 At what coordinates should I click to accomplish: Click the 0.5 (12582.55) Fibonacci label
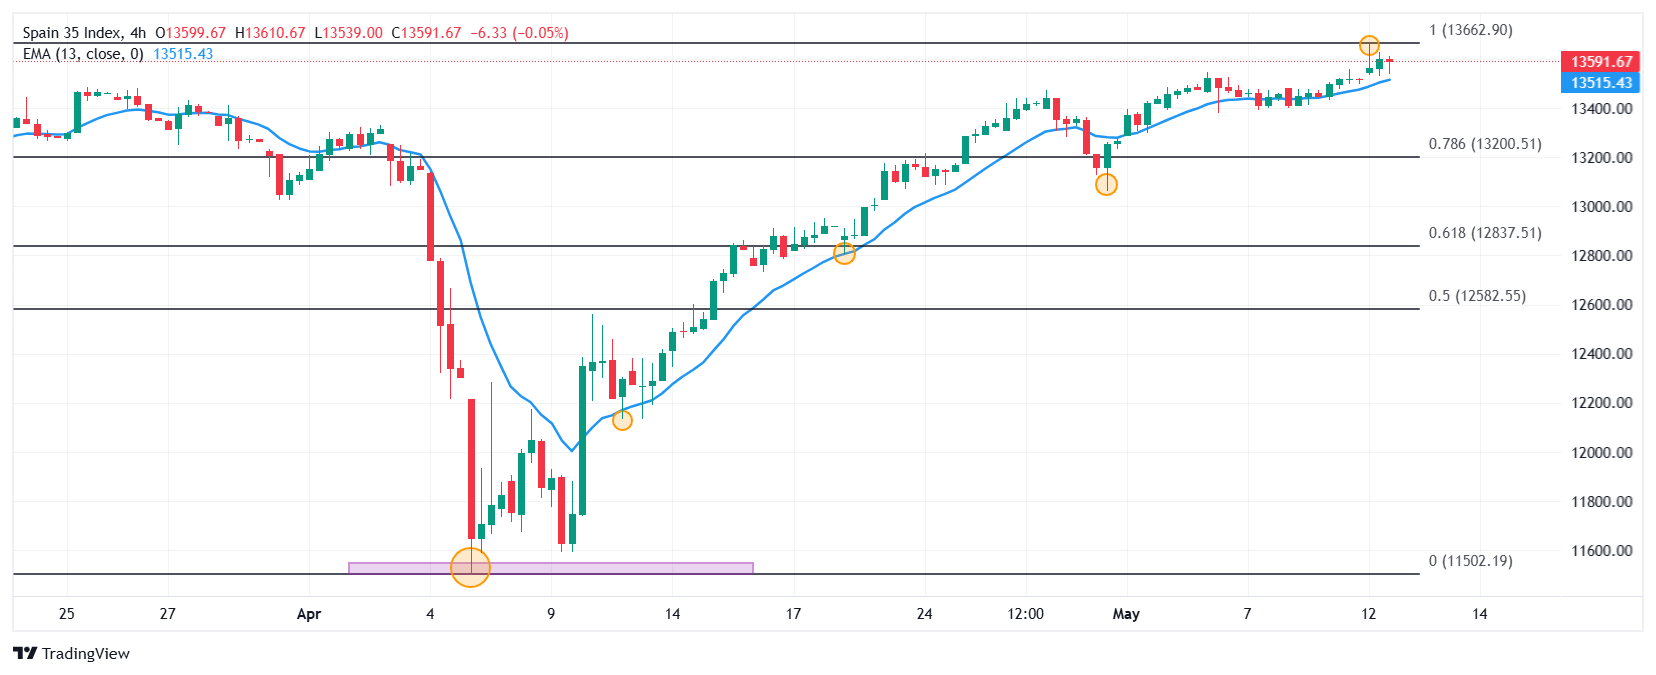click(x=1477, y=296)
